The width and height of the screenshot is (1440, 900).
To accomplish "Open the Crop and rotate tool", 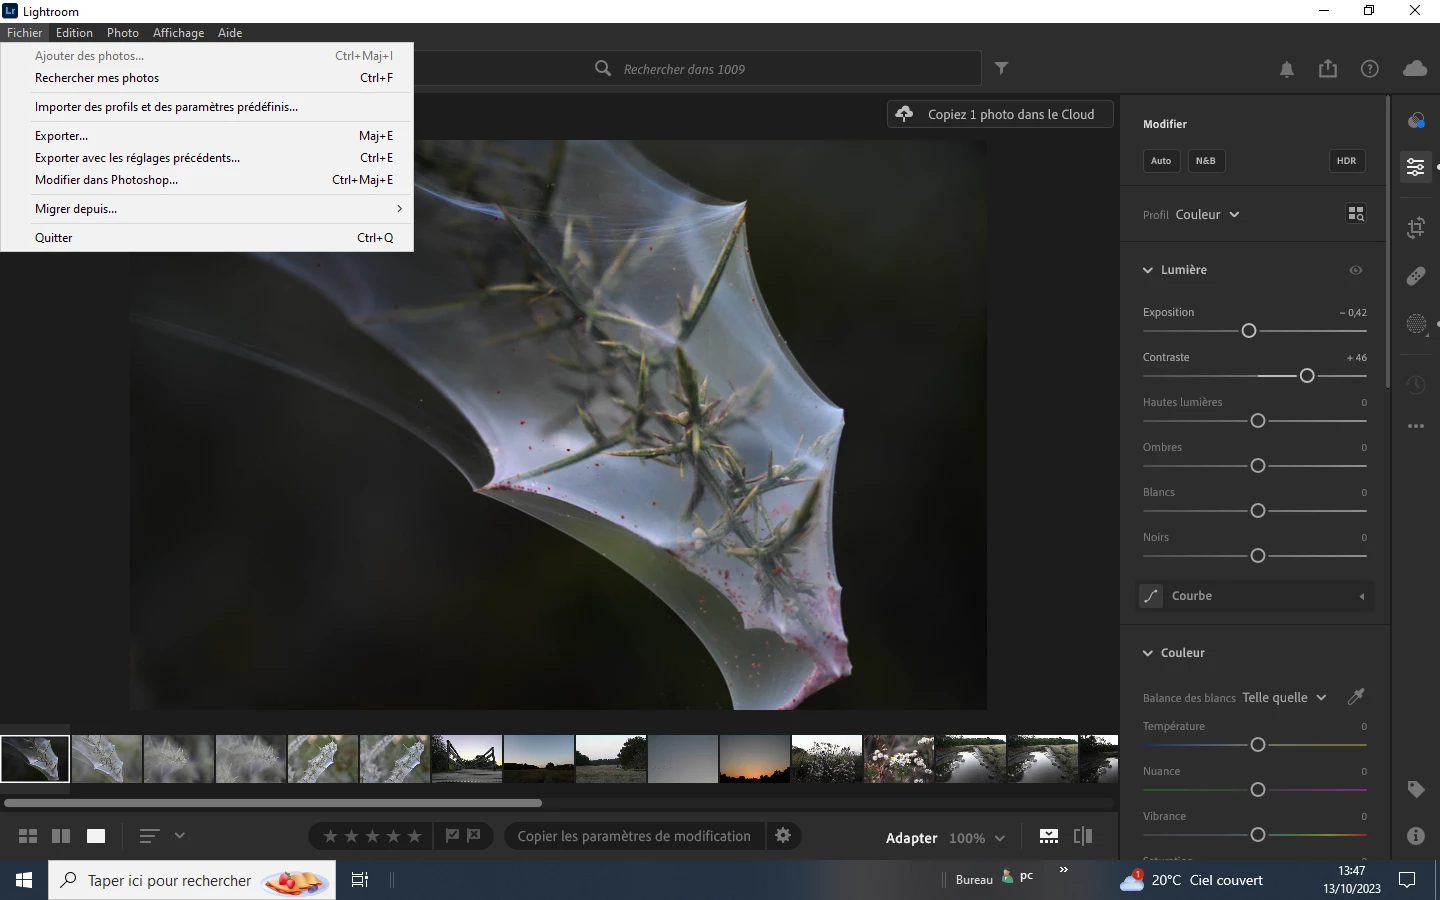I will [1416, 228].
